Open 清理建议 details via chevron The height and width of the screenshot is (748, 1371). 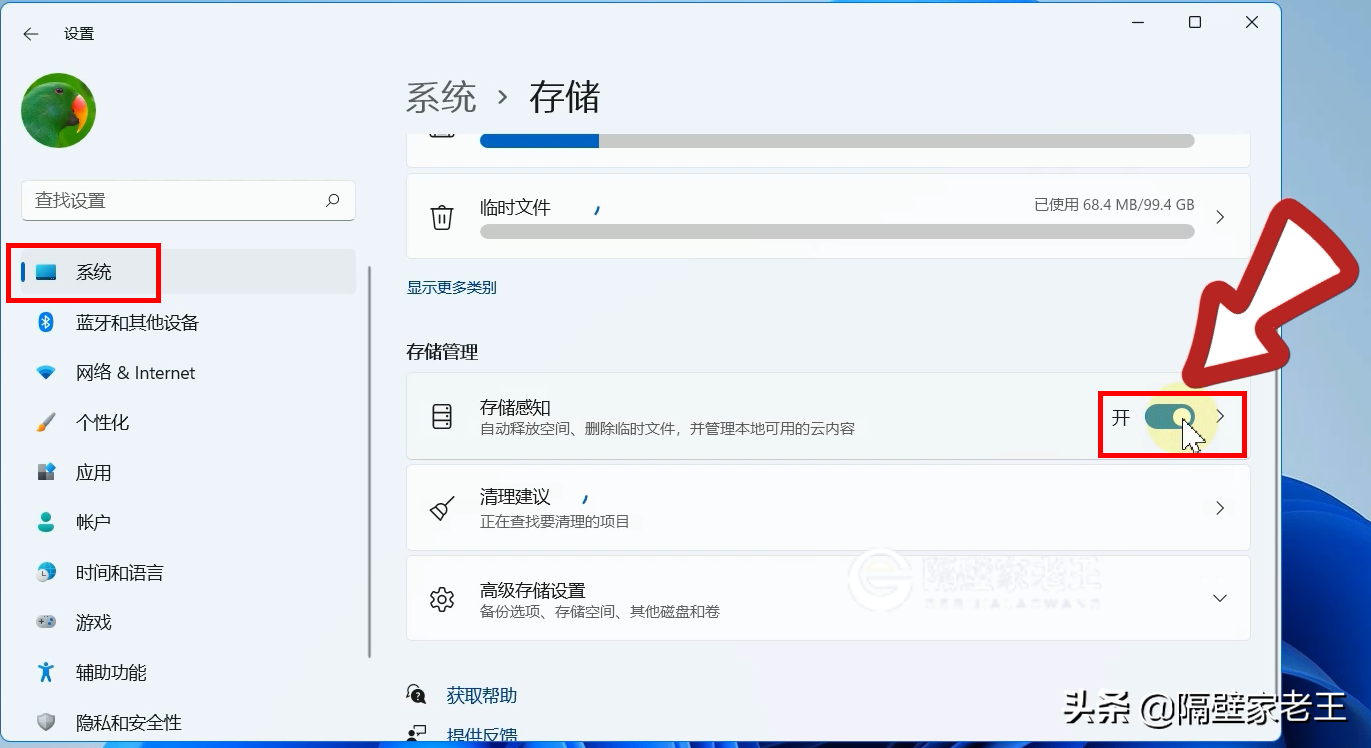(1219, 507)
